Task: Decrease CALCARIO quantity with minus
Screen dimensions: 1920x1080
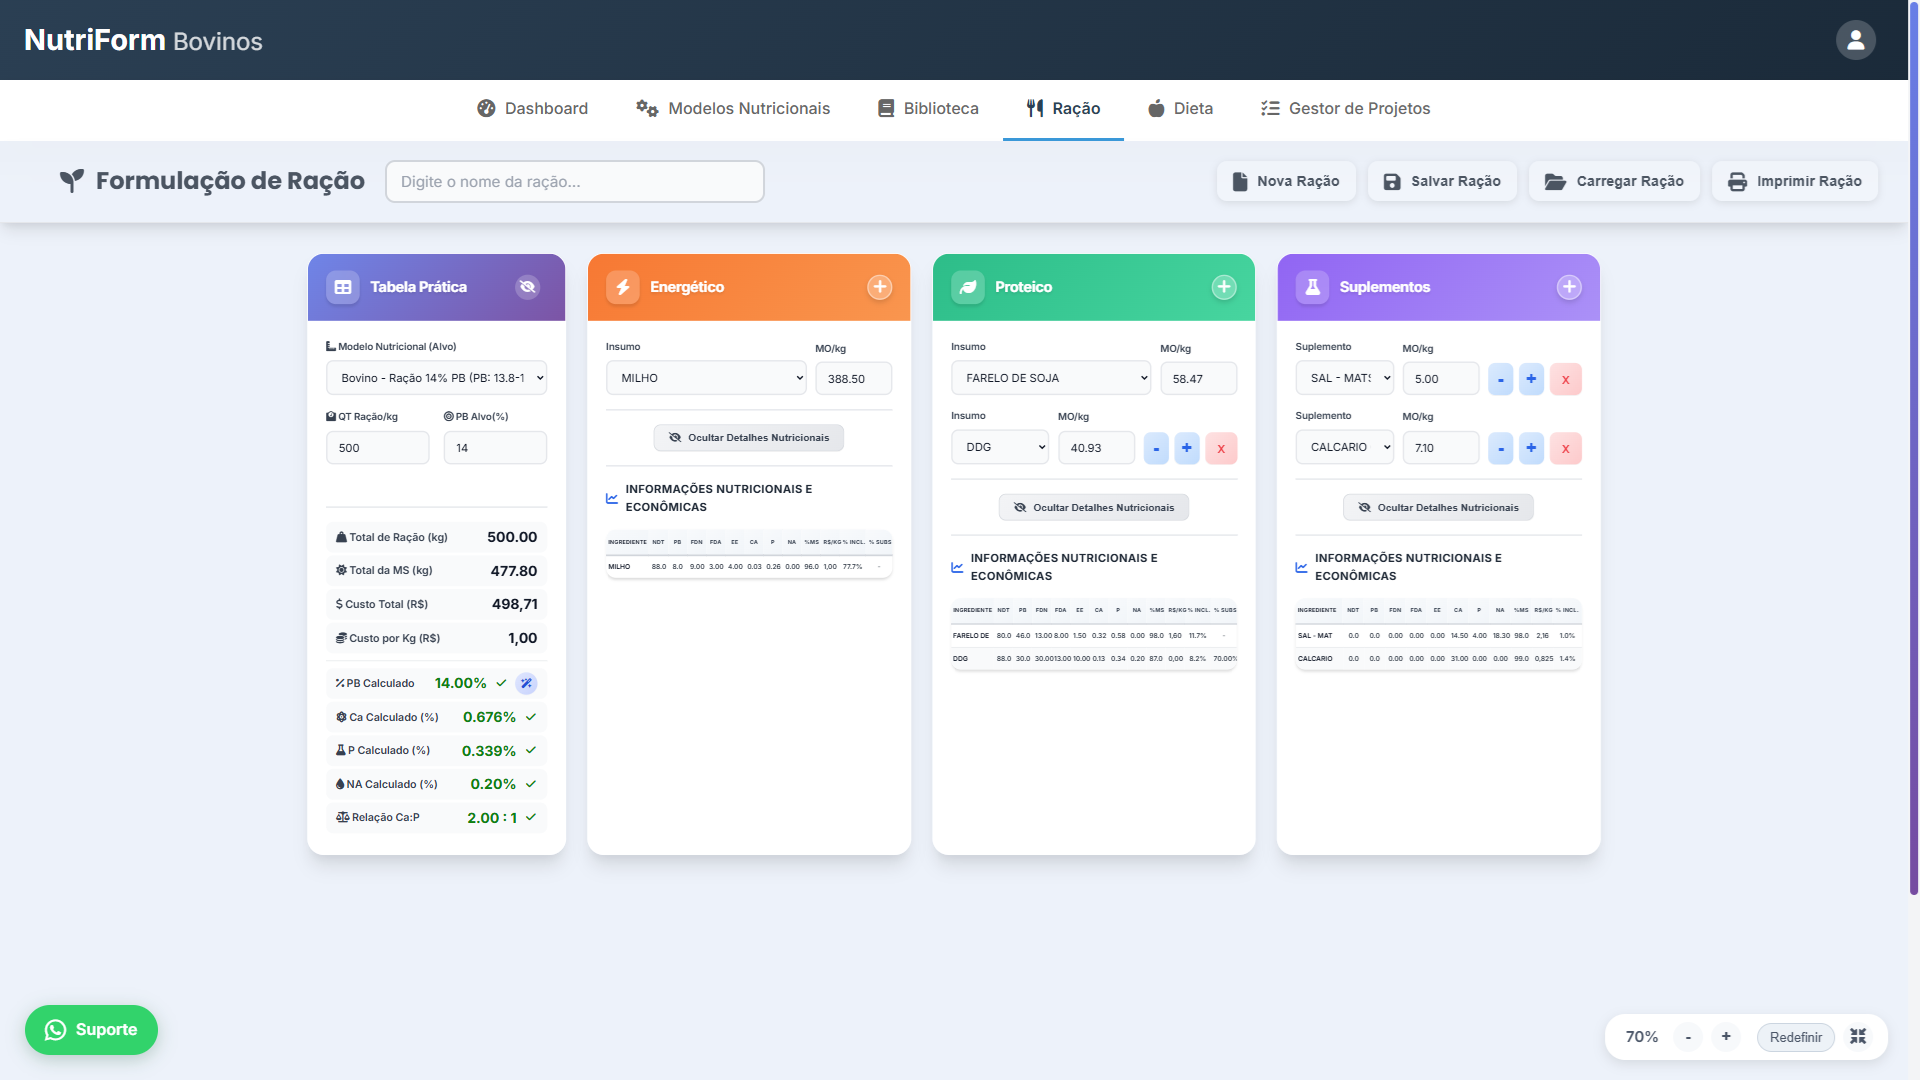Action: click(x=1501, y=448)
